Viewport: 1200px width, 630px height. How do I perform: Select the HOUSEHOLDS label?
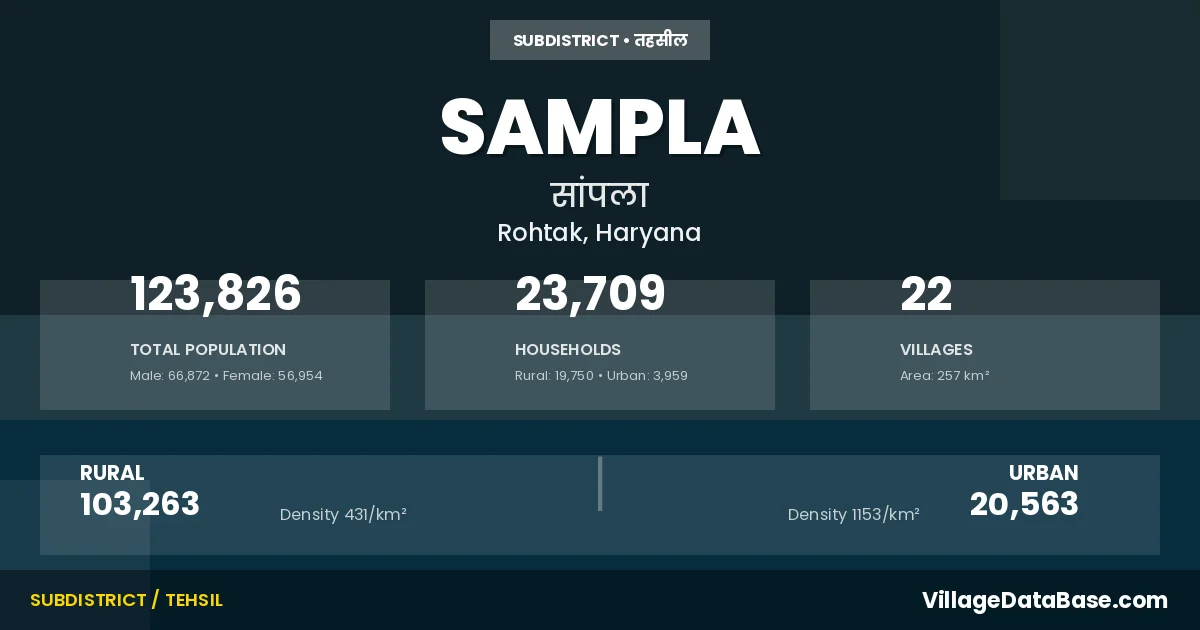[568, 350]
